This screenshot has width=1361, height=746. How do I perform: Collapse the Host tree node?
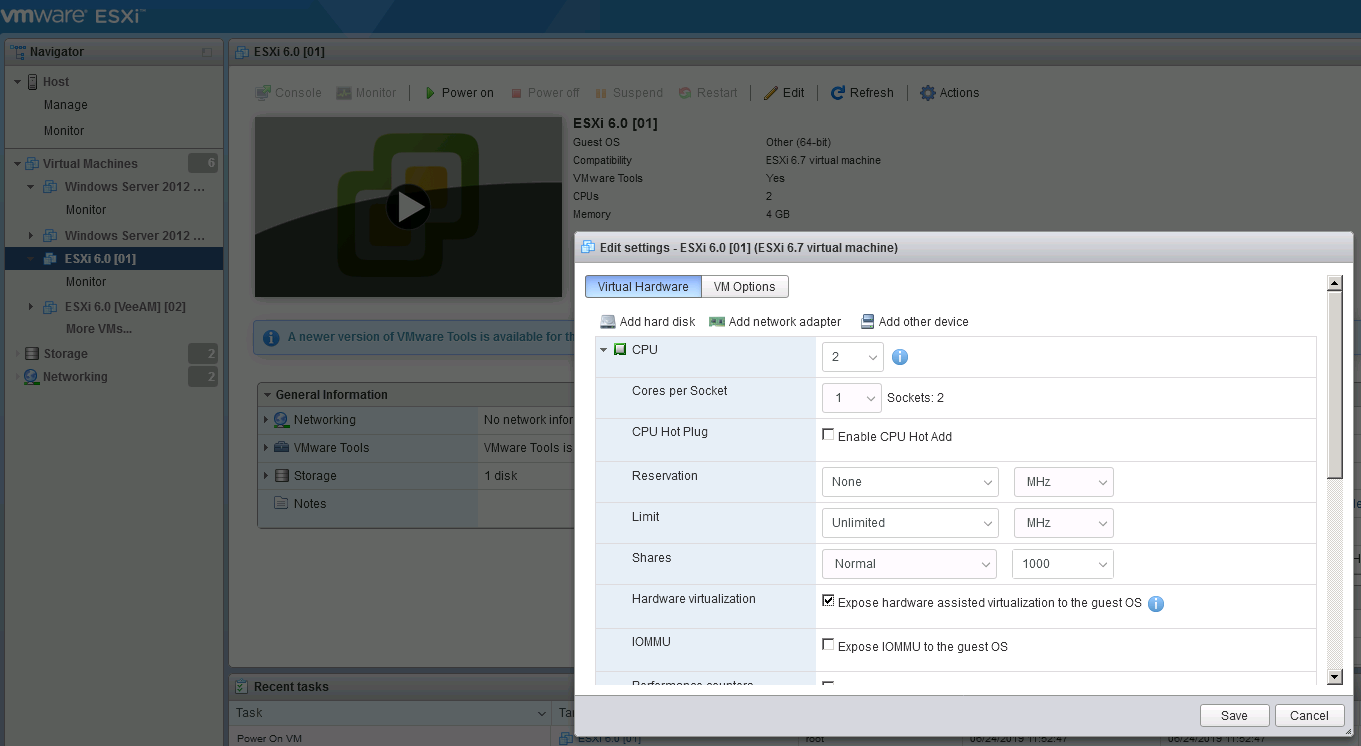tap(17, 82)
